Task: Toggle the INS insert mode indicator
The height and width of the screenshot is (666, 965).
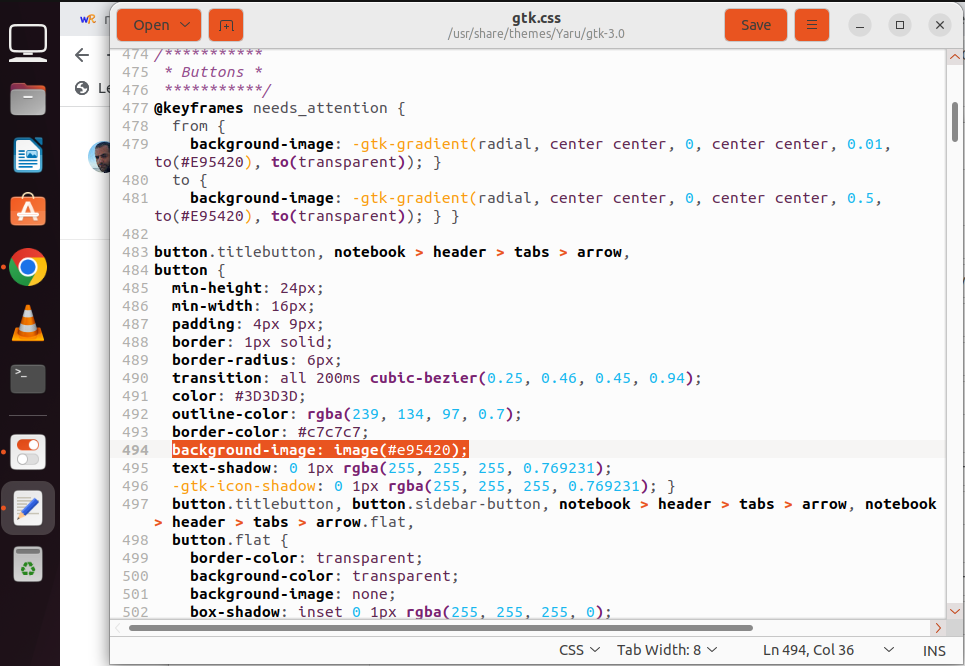Action: click(x=934, y=650)
